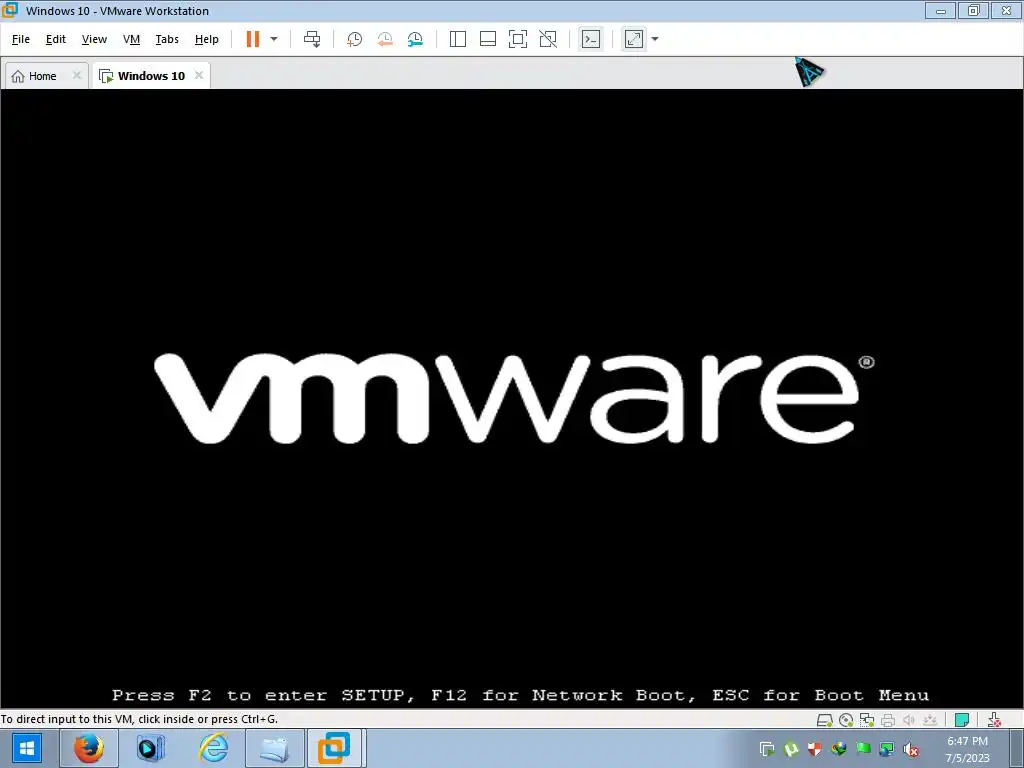Click the Send Ctrl+Alt+Del toolbar icon
The image size is (1024, 768).
312,39
